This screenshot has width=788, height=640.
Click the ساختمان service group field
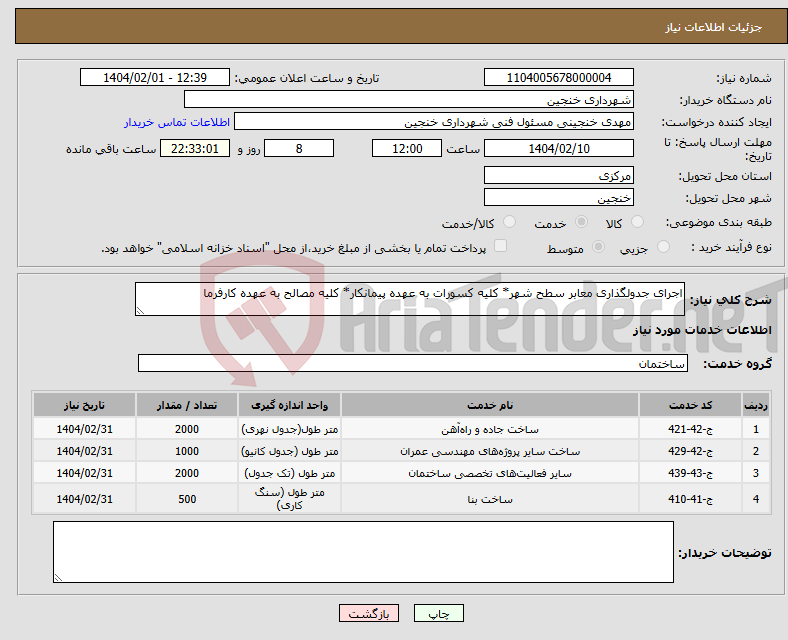[413, 363]
